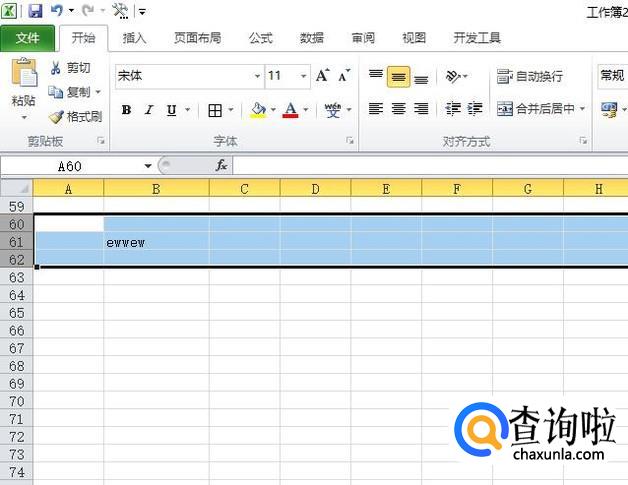The image size is (628, 485).
Task: Switch to the 视图 View tab
Action: point(414,38)
